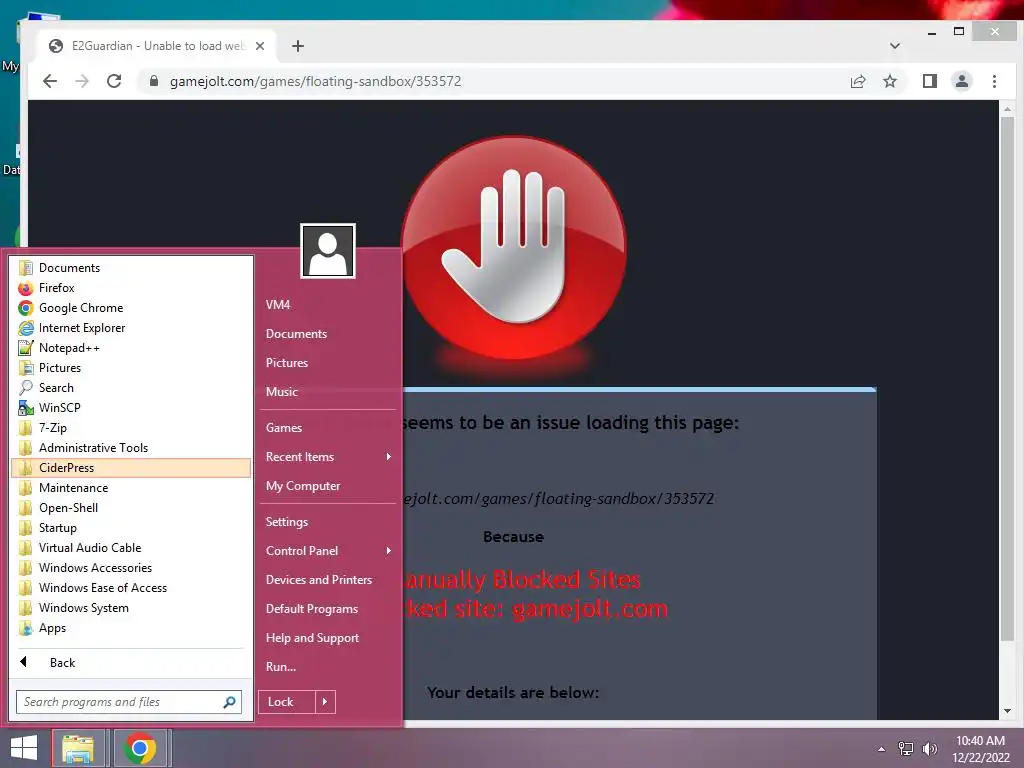Open Chrome tab search dropdown arrow
Viewport: 1024px width, 768px height.
[895, 46]
